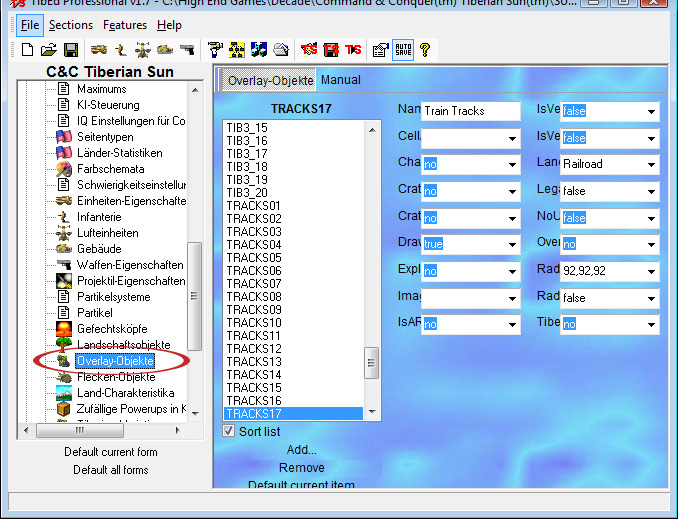Image resolution: width=678 pixels, height=519 pixels.
Task: Open the pistol weapons toolbar icon
Action: tap(187, 50)
